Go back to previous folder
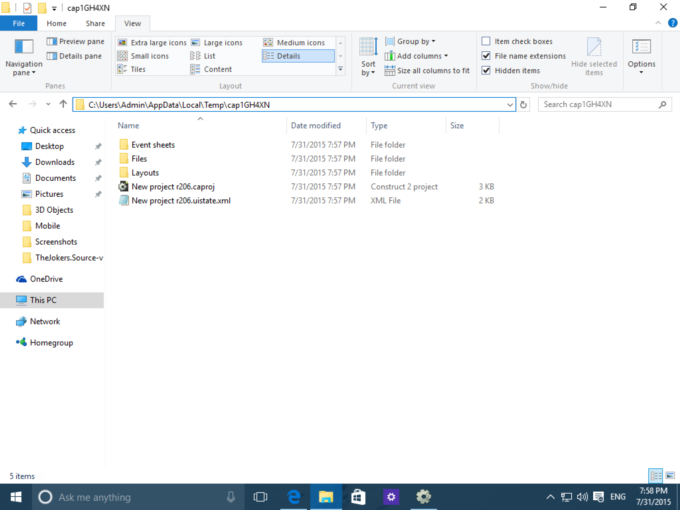680x510 pixels. coord(13,104)
